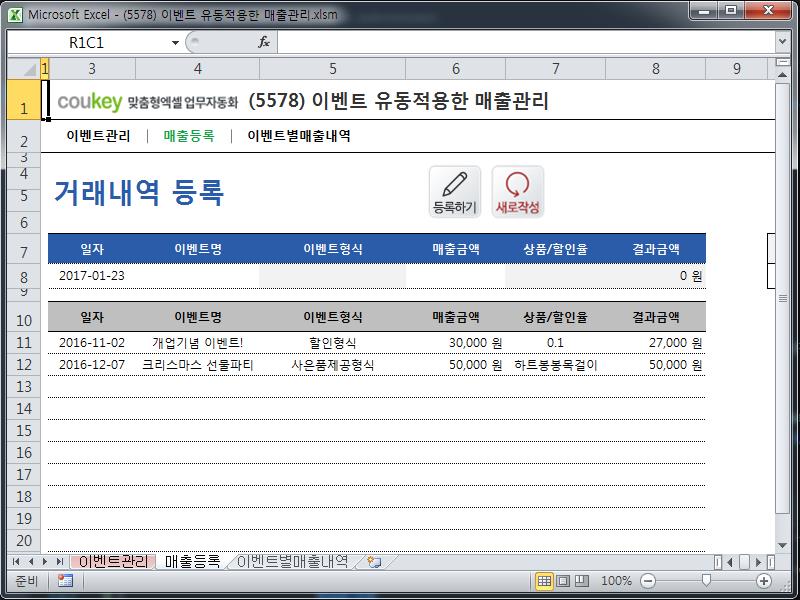Image resolution: width=800 pixels, height=600 pixels.
Task: Click the cell 27,000 원
Action: click(656, 343)
